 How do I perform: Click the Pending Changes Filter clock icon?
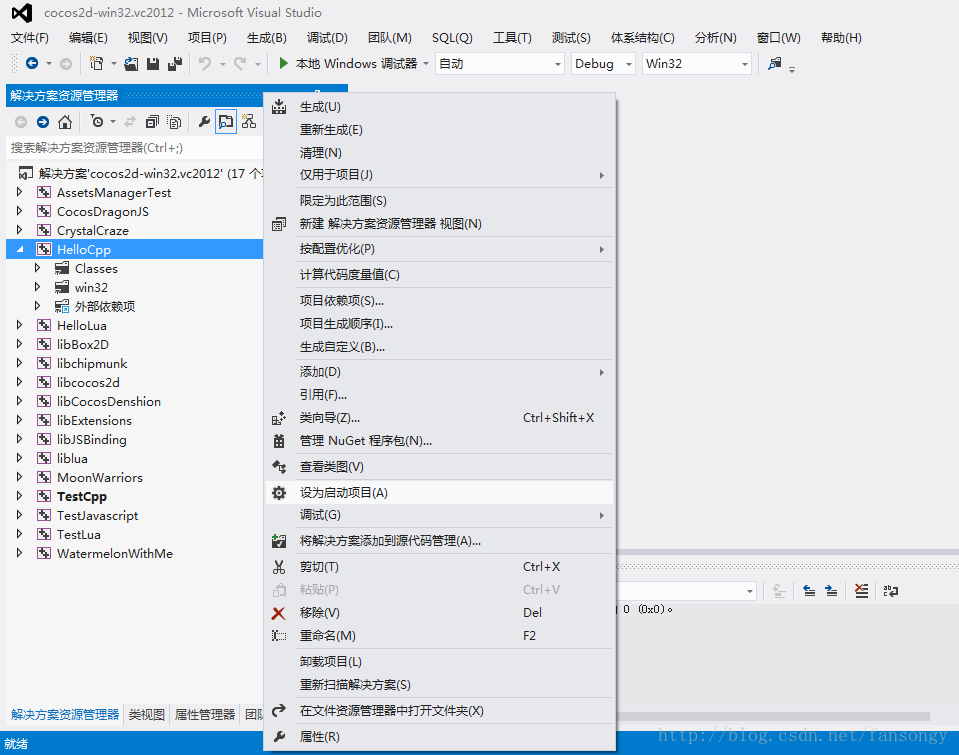[x=97, y=122]
